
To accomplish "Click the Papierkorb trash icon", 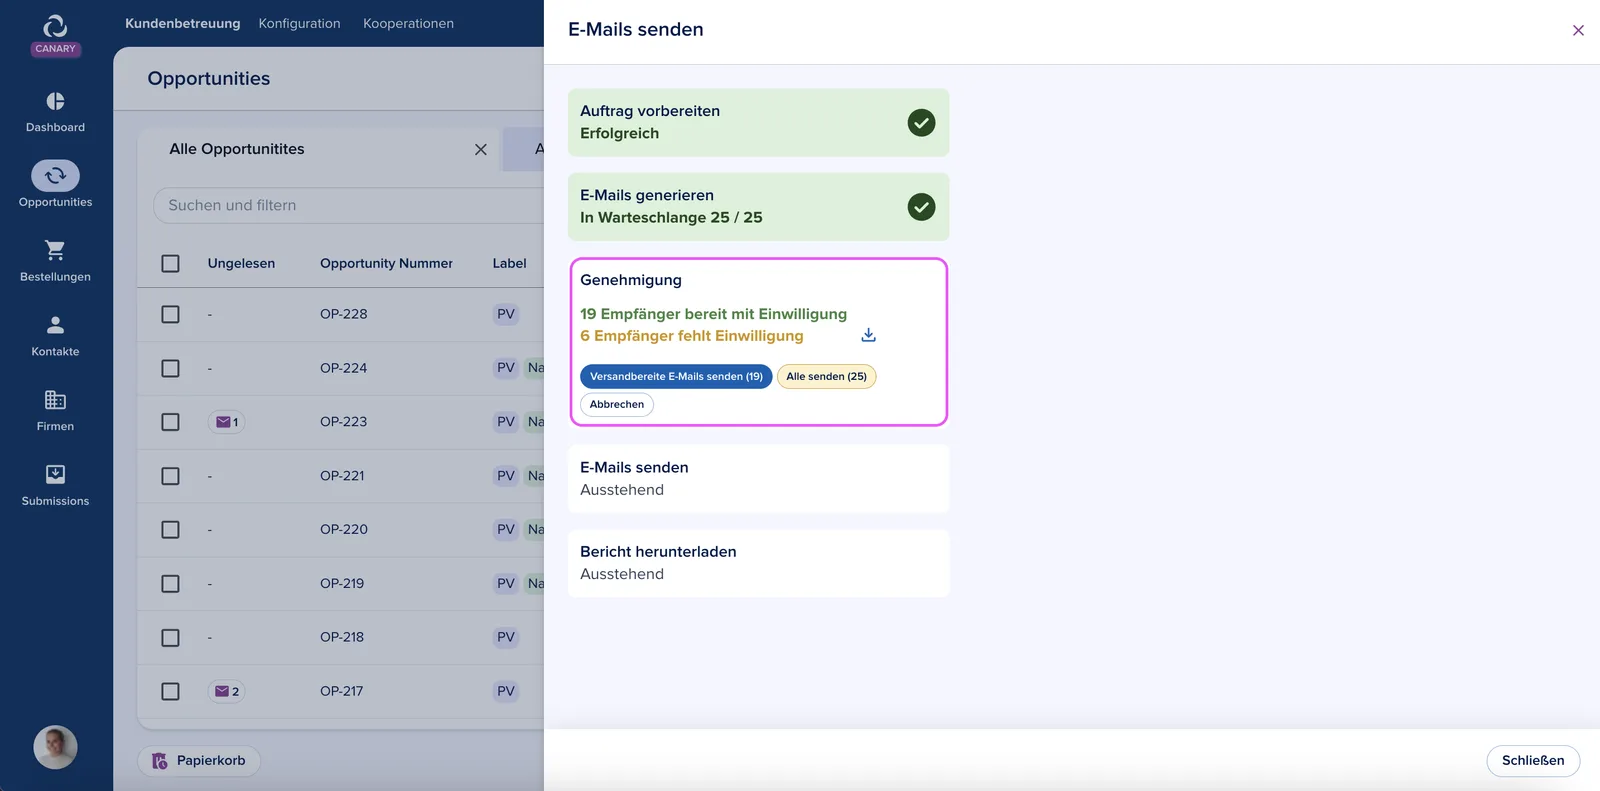I will (159, 761).
